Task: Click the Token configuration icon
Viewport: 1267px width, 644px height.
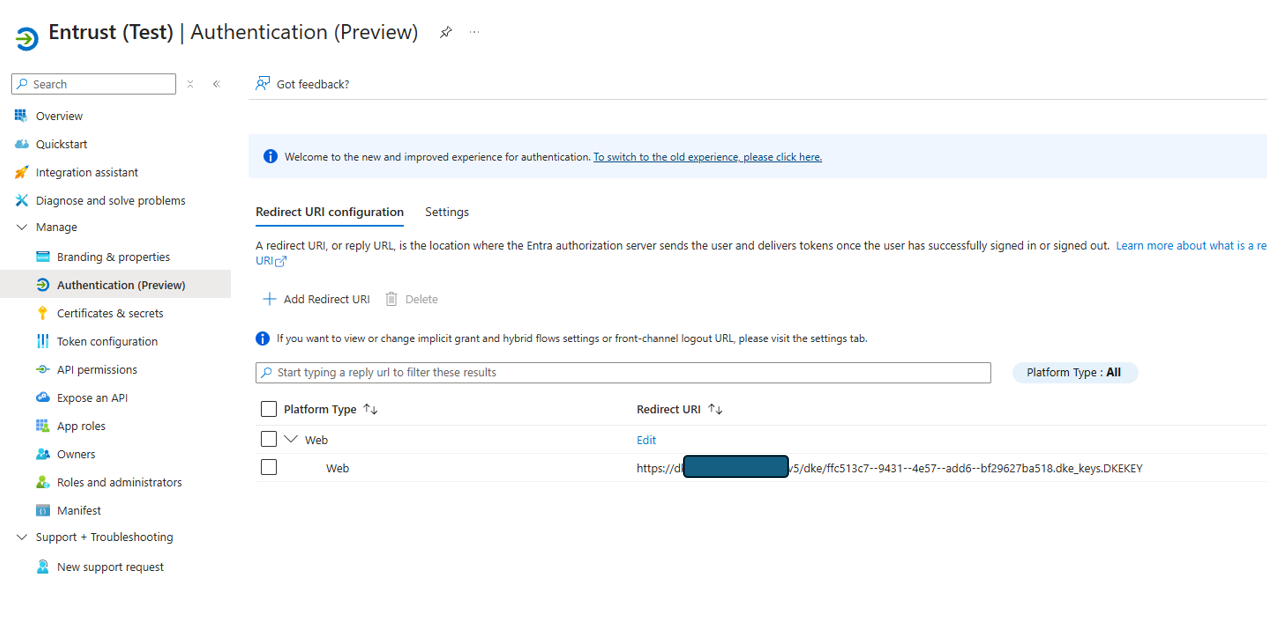Action: tap(43, 341)
